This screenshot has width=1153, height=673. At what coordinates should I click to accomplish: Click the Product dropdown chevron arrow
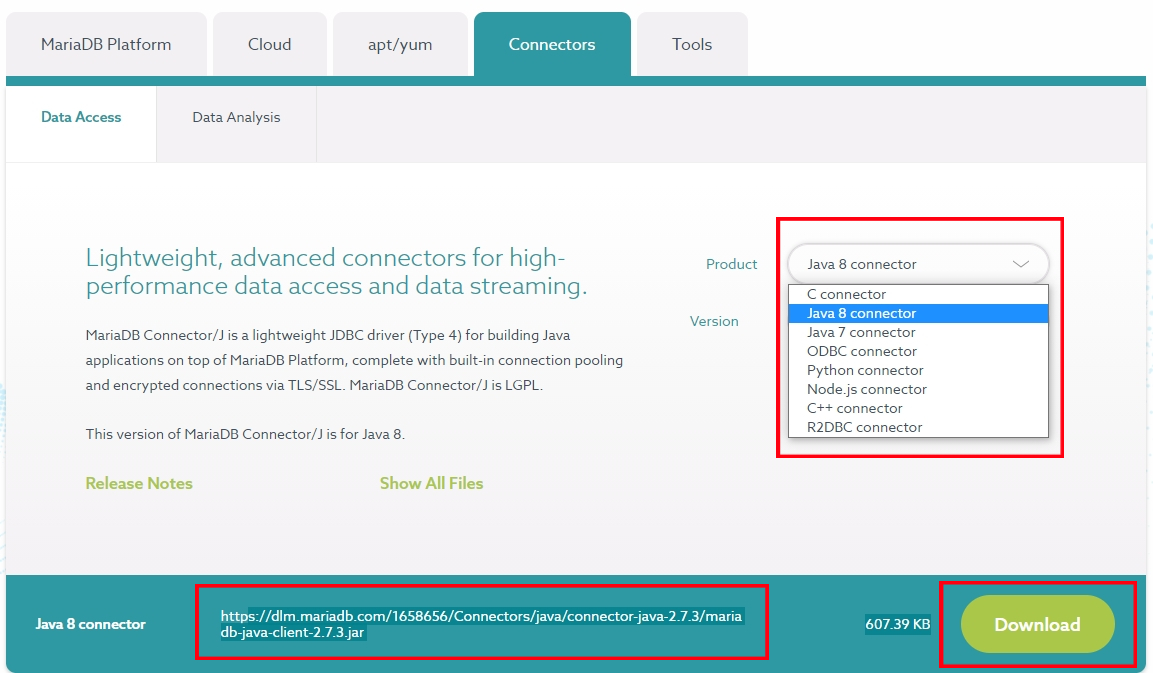[x=1020, y=264]
